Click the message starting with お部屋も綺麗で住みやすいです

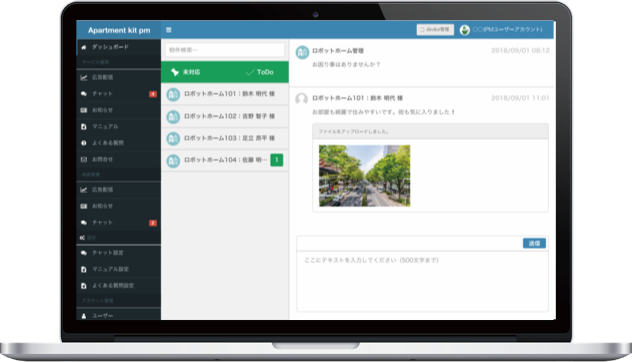point(383,112)
